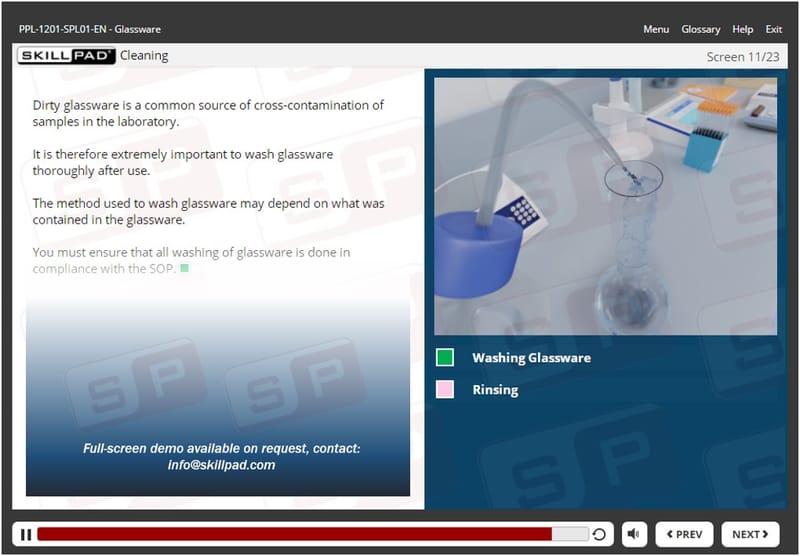Open the Help option
The height and width of the screenshot is (556, 800).
(x=743, y=29)
